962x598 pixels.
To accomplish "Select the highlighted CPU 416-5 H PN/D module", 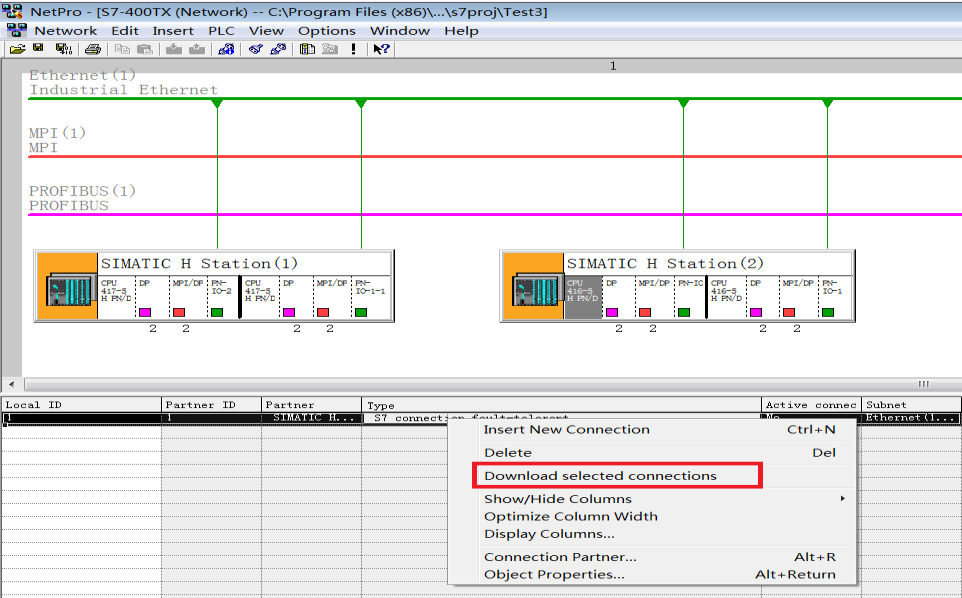I will pos(583,297).
